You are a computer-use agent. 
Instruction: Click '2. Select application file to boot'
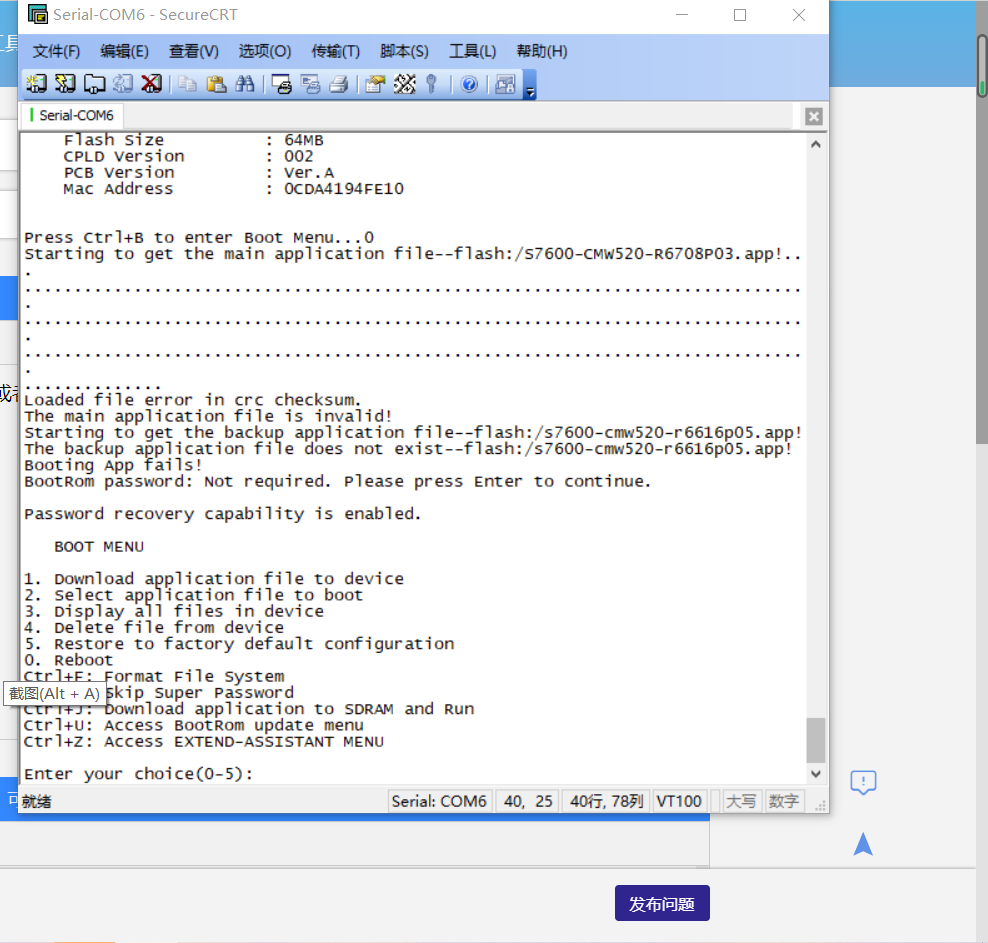(193, 595)
